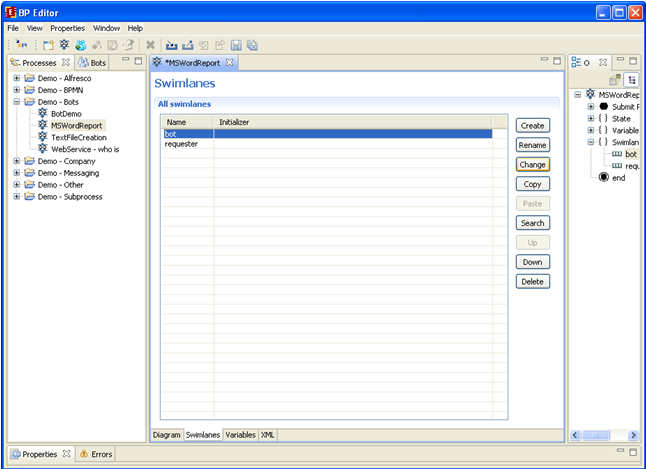This screenshot has height=469, width=646.
Task: Collapse the Demo - Bots folder
Action: 16,101
